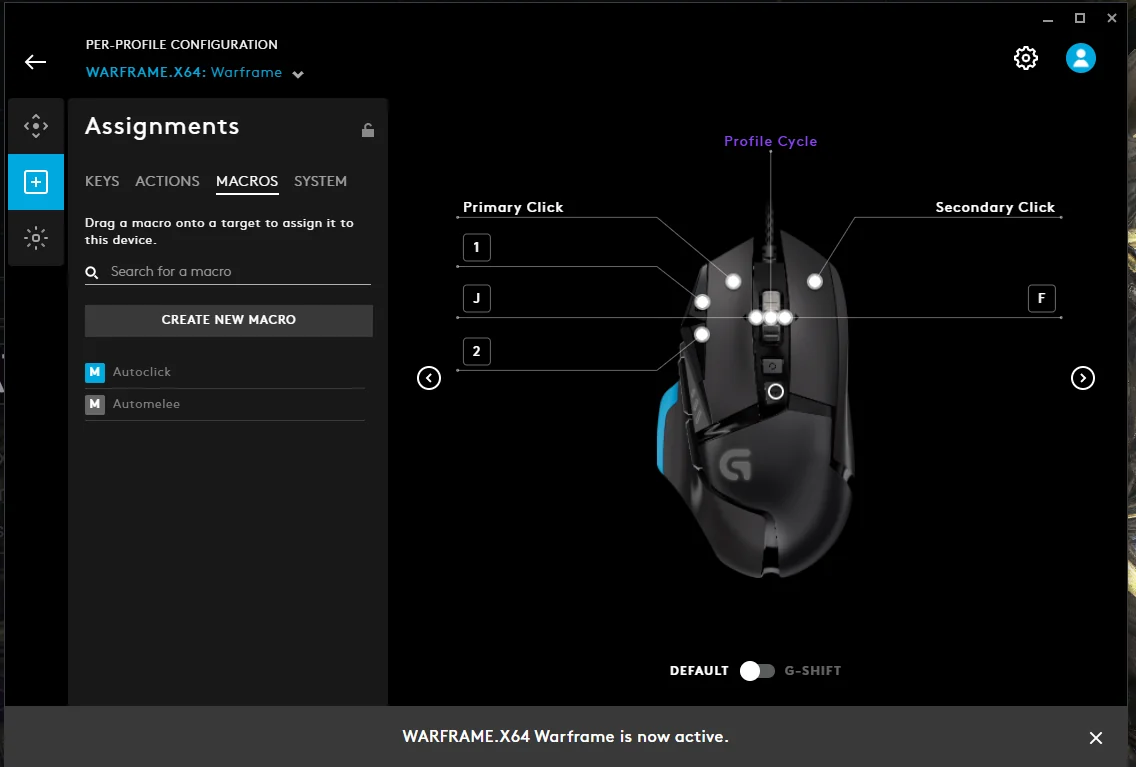Select the Primary Click label
The height and width of the screenshot is (767, 1136).
click(x=513, y=207)
